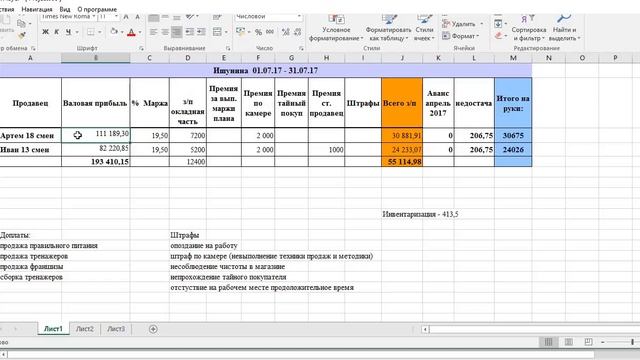
Task: Align text to middle of cell
Action: tap(165, 17)
